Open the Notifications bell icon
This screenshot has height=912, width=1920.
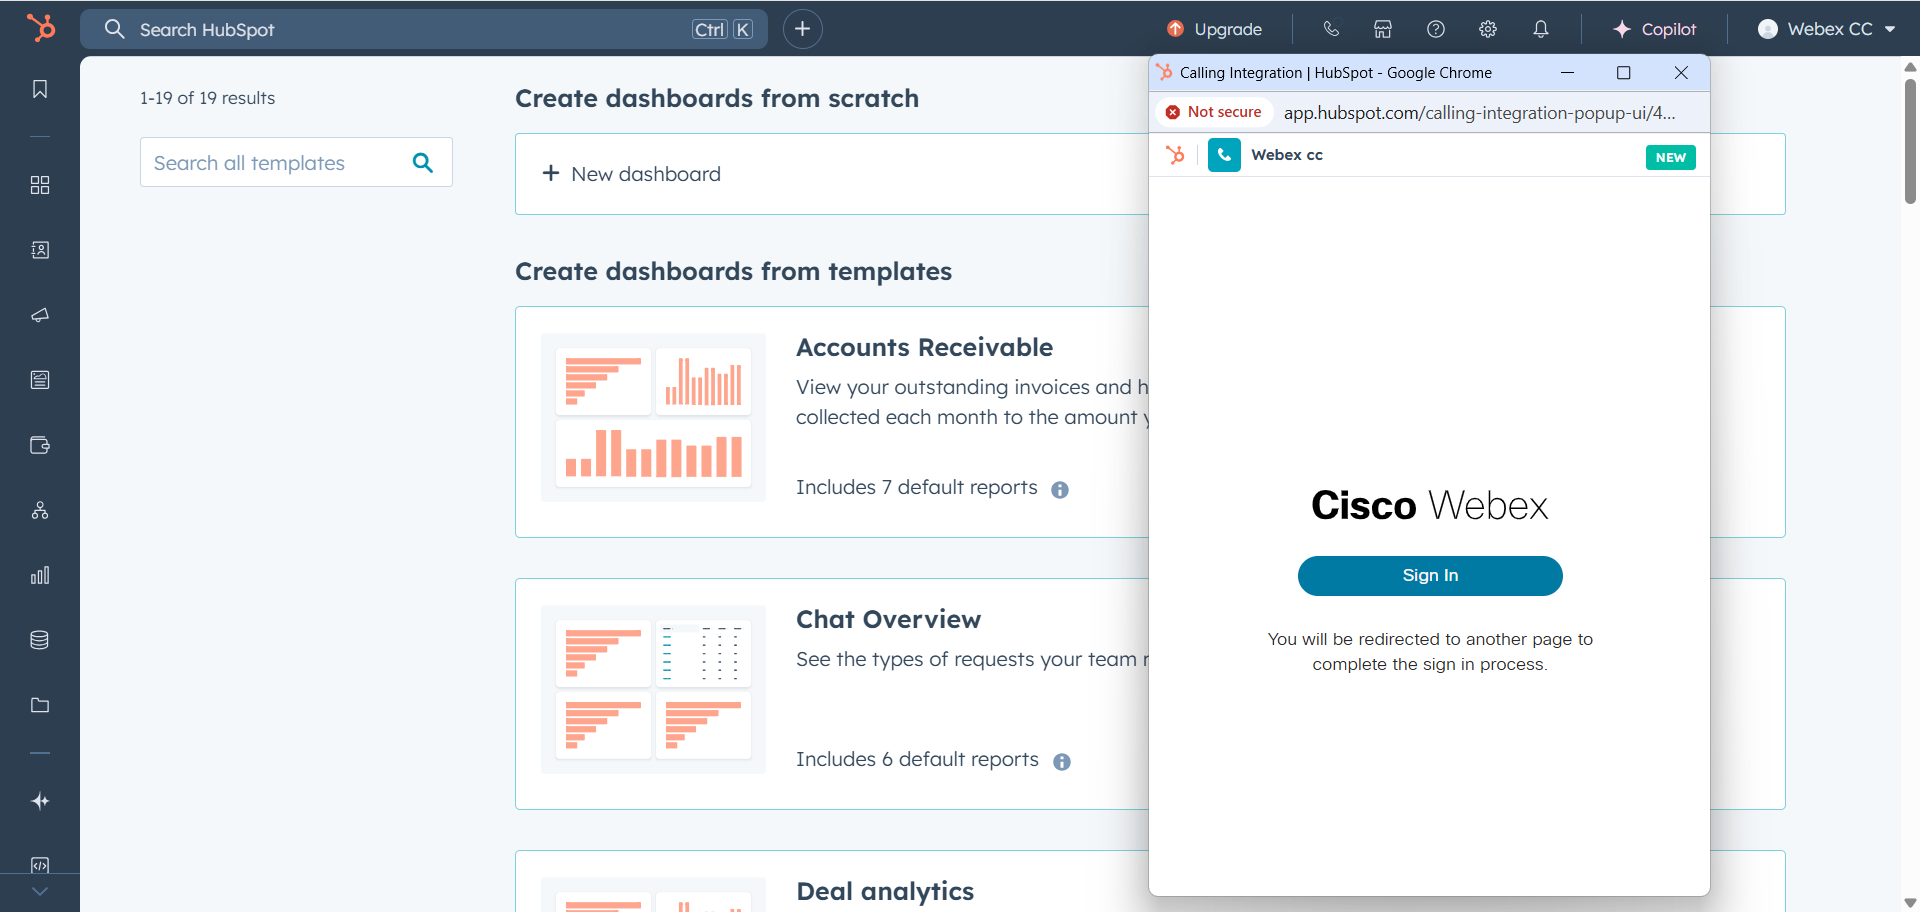[1541, 29]
